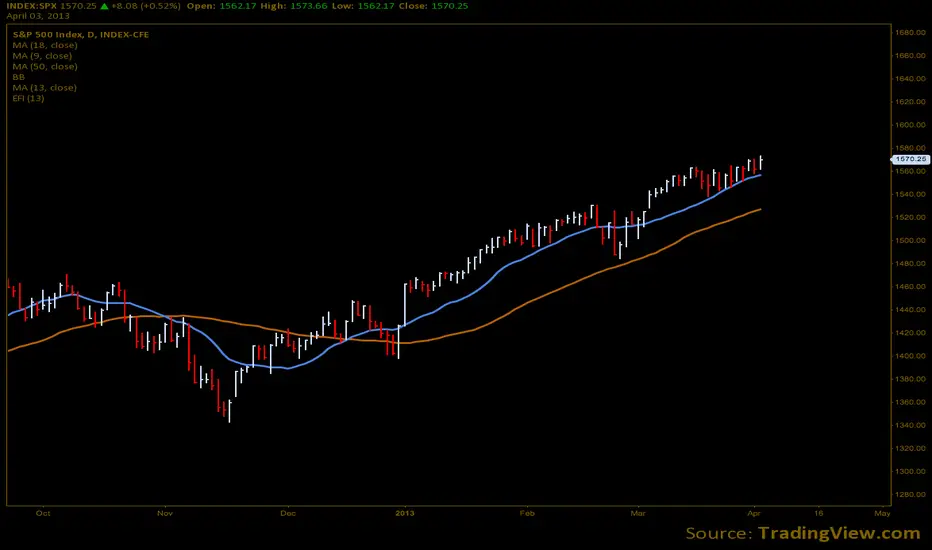Viewport: 932px width, 550px height.
Task: Select the 2013 marker on time axis
Action: click(405, 513)
